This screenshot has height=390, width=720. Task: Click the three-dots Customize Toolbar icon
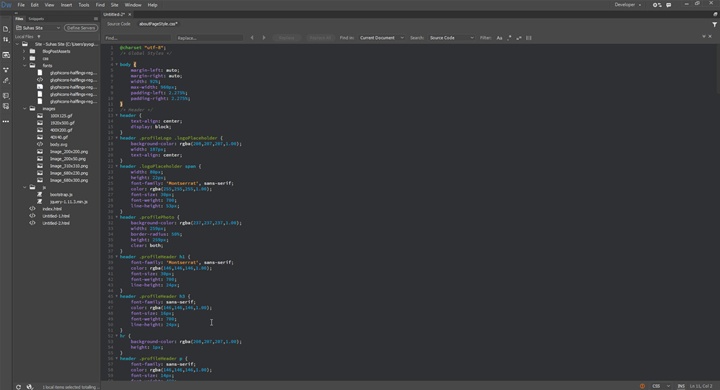coord(6,122)
